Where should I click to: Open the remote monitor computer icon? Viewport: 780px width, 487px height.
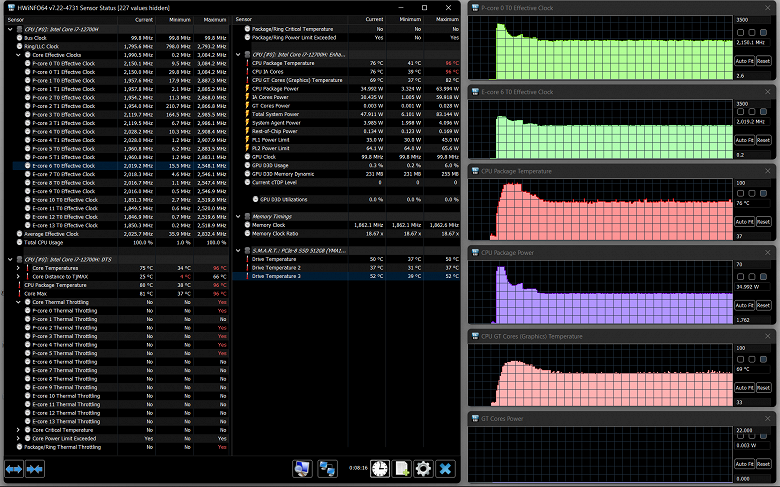click(x=301, y=468)
